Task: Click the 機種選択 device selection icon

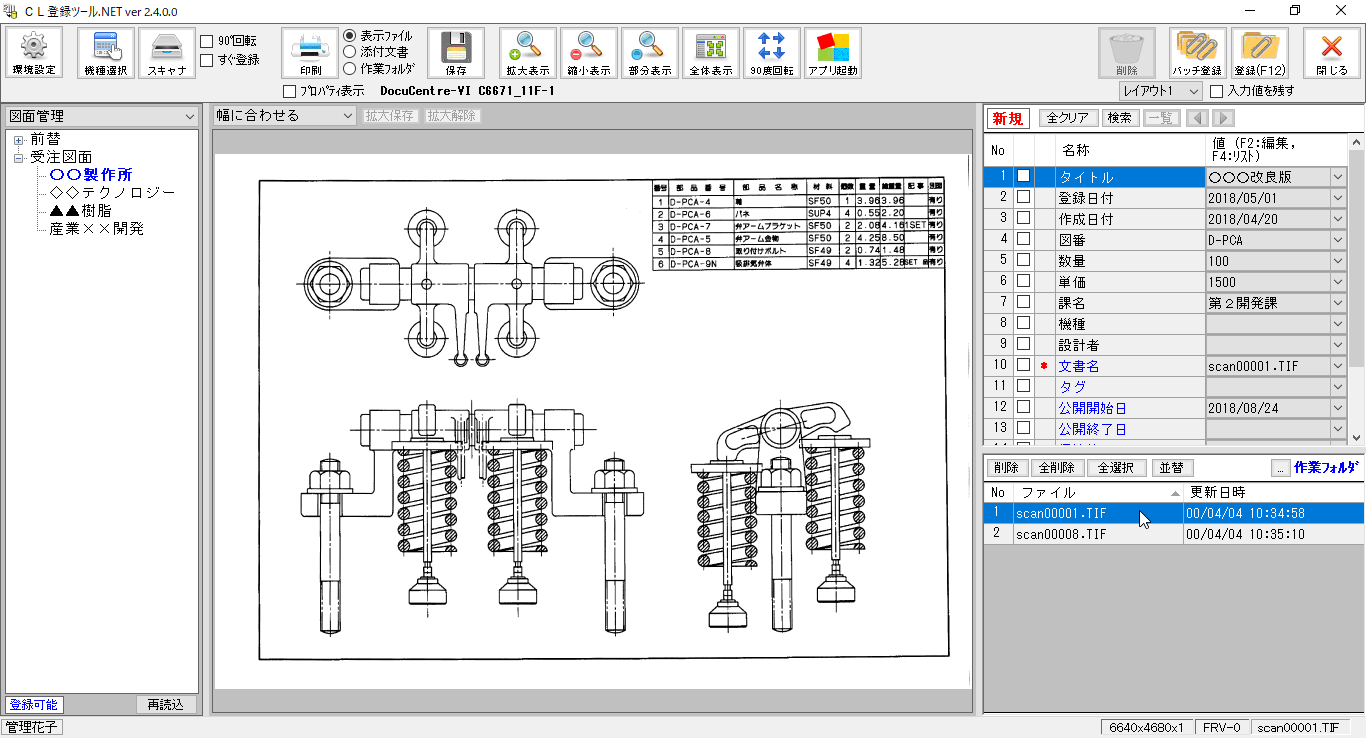Action: coord(106,53)
